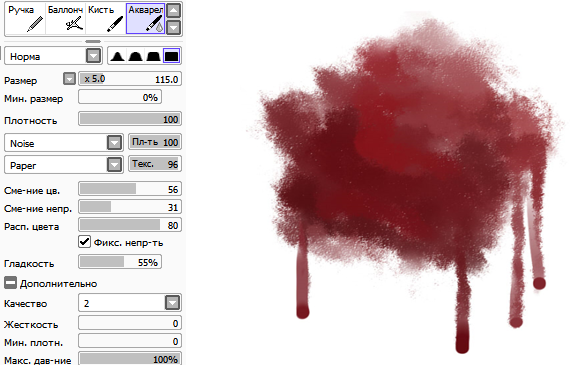Click the Сме-ние цв. slider at 56

[130, 189]
